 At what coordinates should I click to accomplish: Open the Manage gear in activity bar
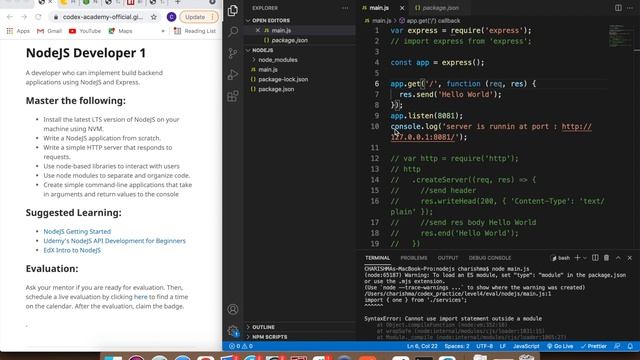click(233, 331)
